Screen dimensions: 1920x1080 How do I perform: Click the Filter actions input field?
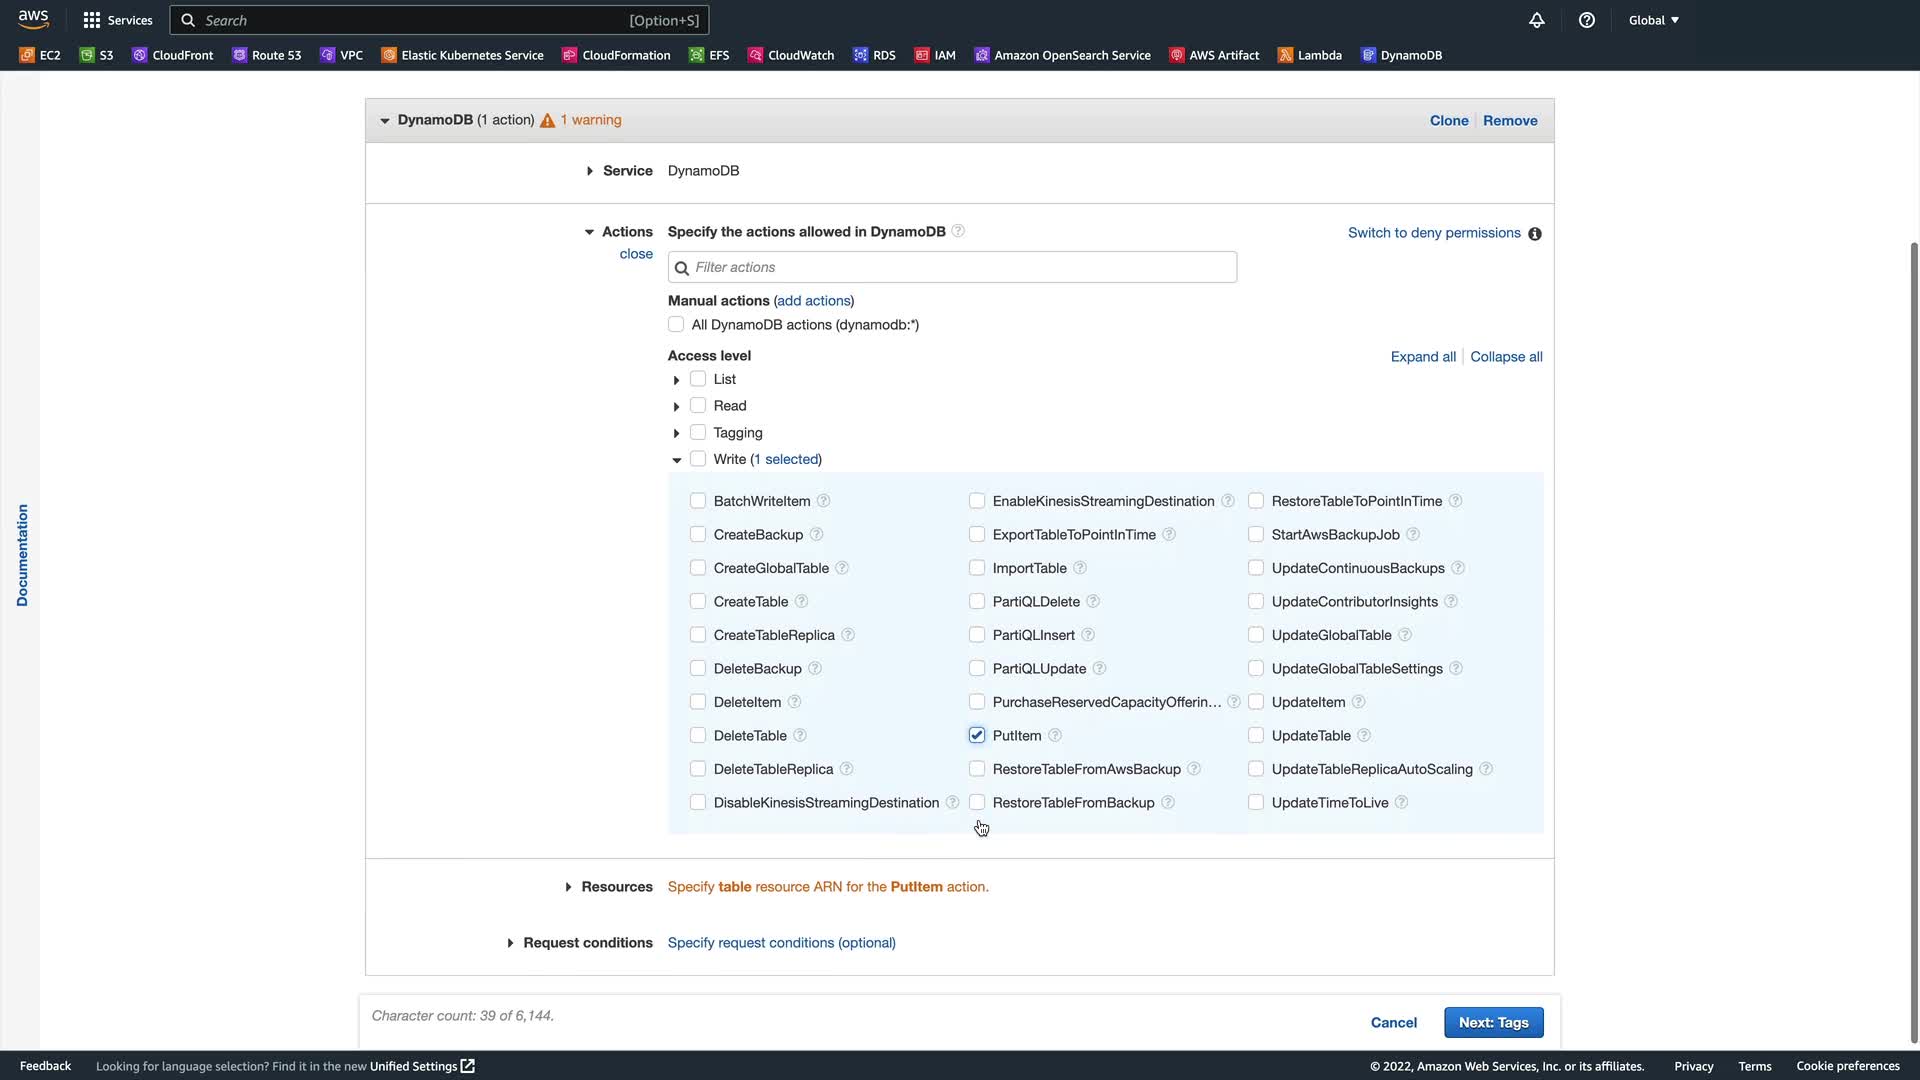click(x=952, y=267)
